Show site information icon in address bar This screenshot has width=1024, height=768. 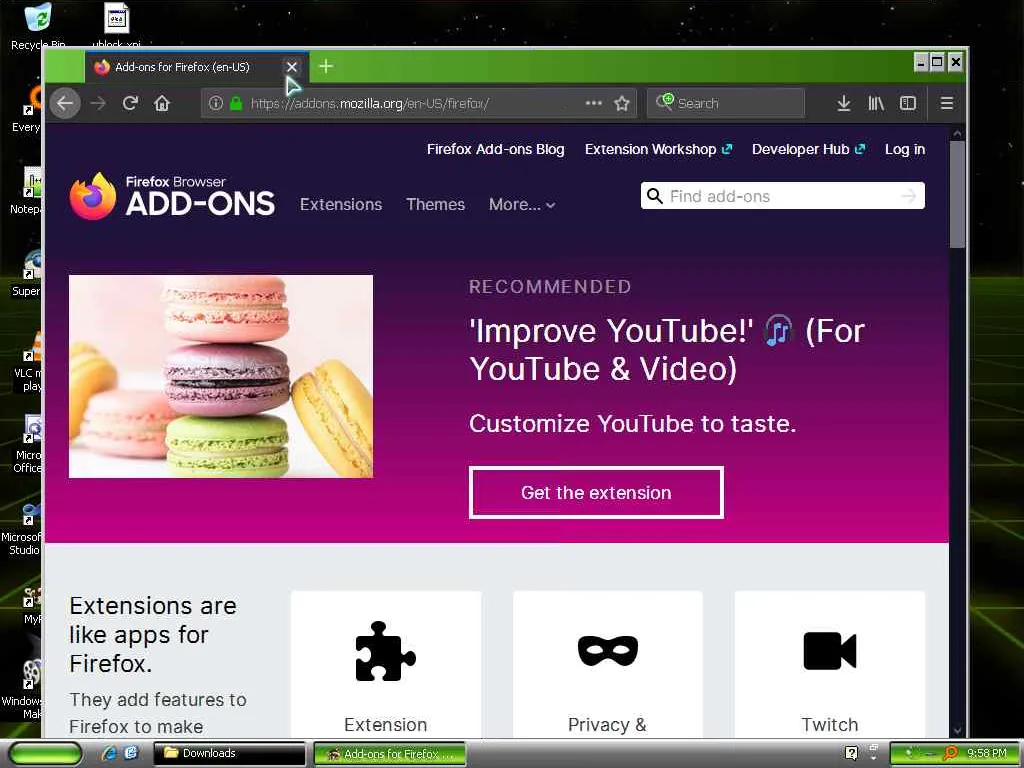pos(216,103)
